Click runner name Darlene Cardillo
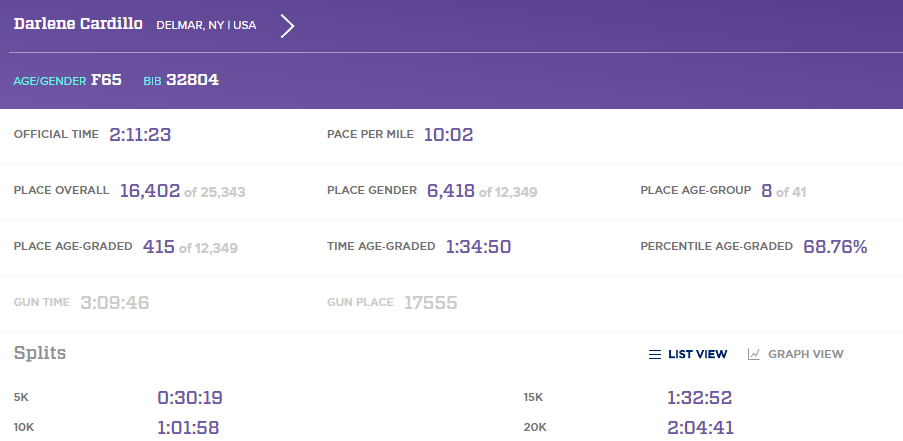903x441 pixels. point(78,24)
